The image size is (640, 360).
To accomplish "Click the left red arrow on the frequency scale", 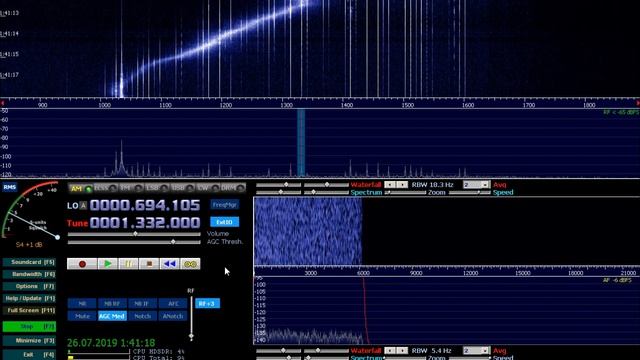I will click(x=2, y=103).
